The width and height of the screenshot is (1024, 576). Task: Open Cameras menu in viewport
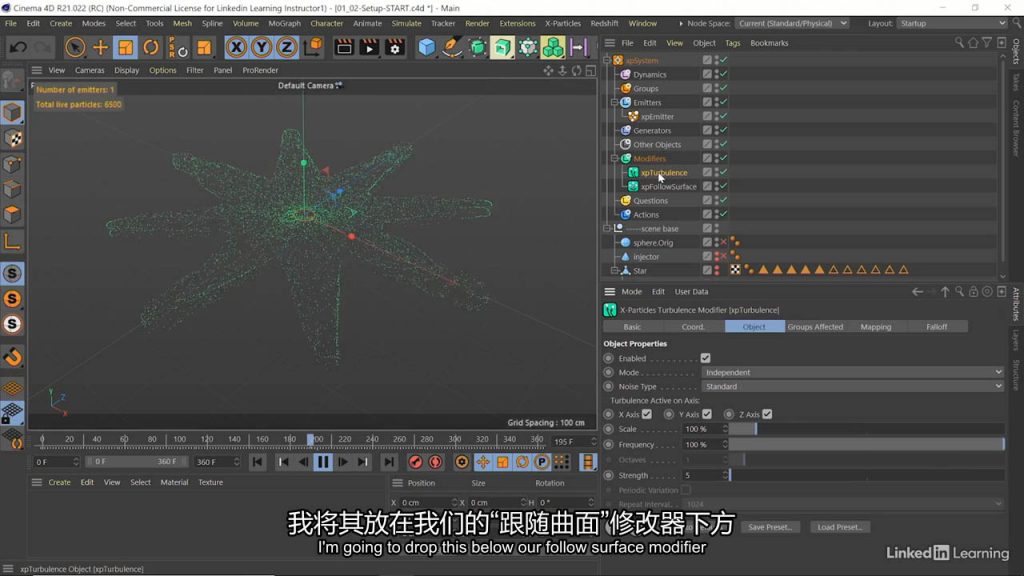(x=89, y=70)
